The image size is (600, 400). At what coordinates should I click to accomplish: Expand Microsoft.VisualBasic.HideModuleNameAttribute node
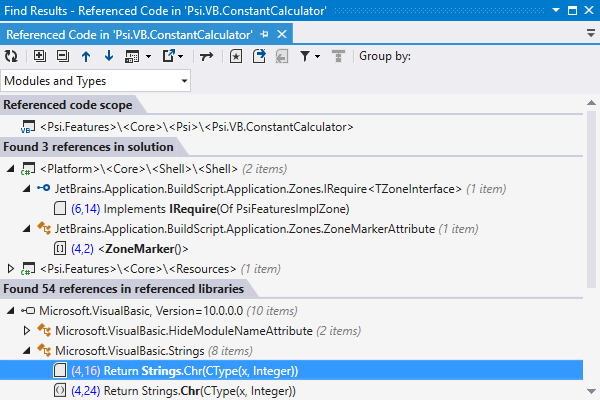tap(27, 330)
